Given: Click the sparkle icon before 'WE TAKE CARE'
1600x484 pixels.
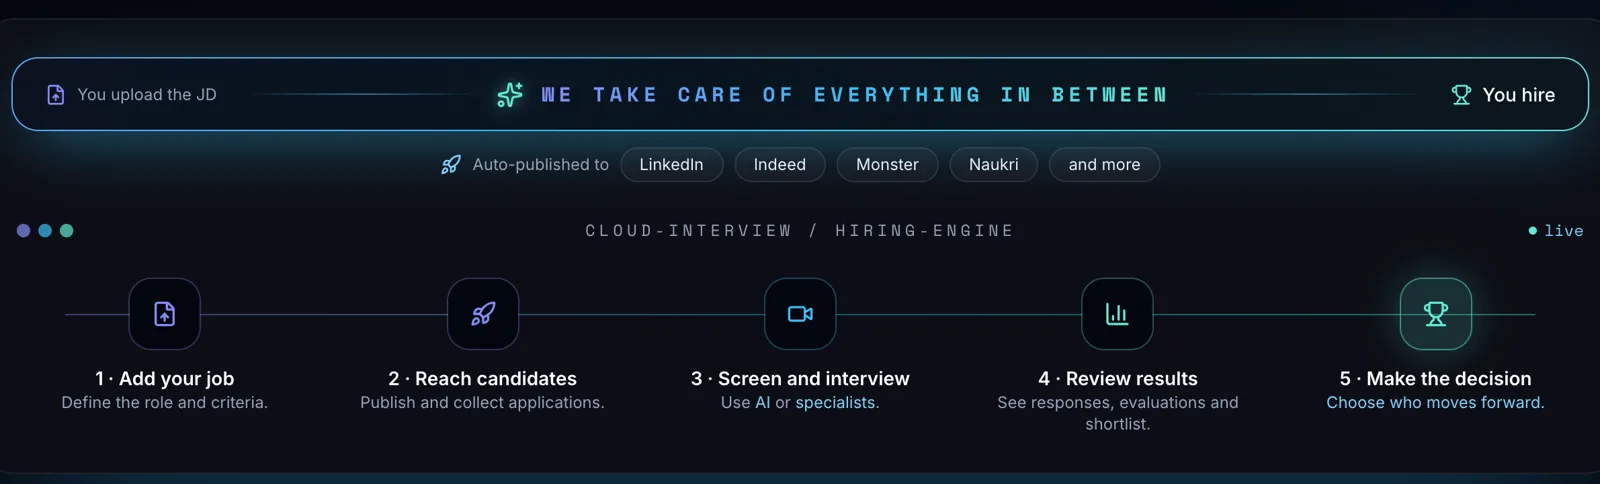Looking at the screenshot, I should [510, 95].
